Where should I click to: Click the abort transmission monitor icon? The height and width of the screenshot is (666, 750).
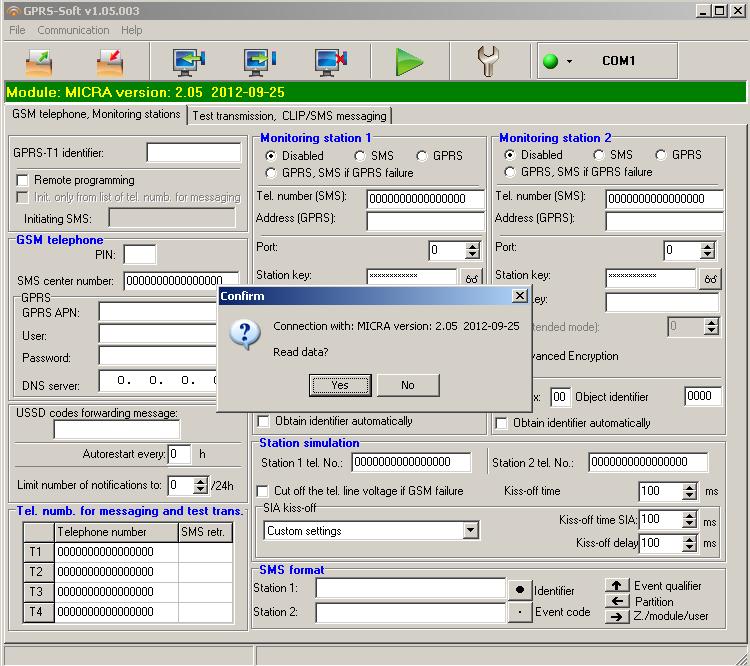coord(331,62)
